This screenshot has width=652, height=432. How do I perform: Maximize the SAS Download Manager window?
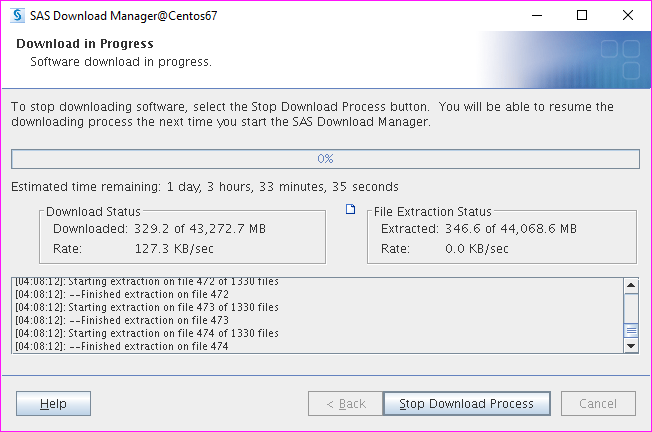583,15
